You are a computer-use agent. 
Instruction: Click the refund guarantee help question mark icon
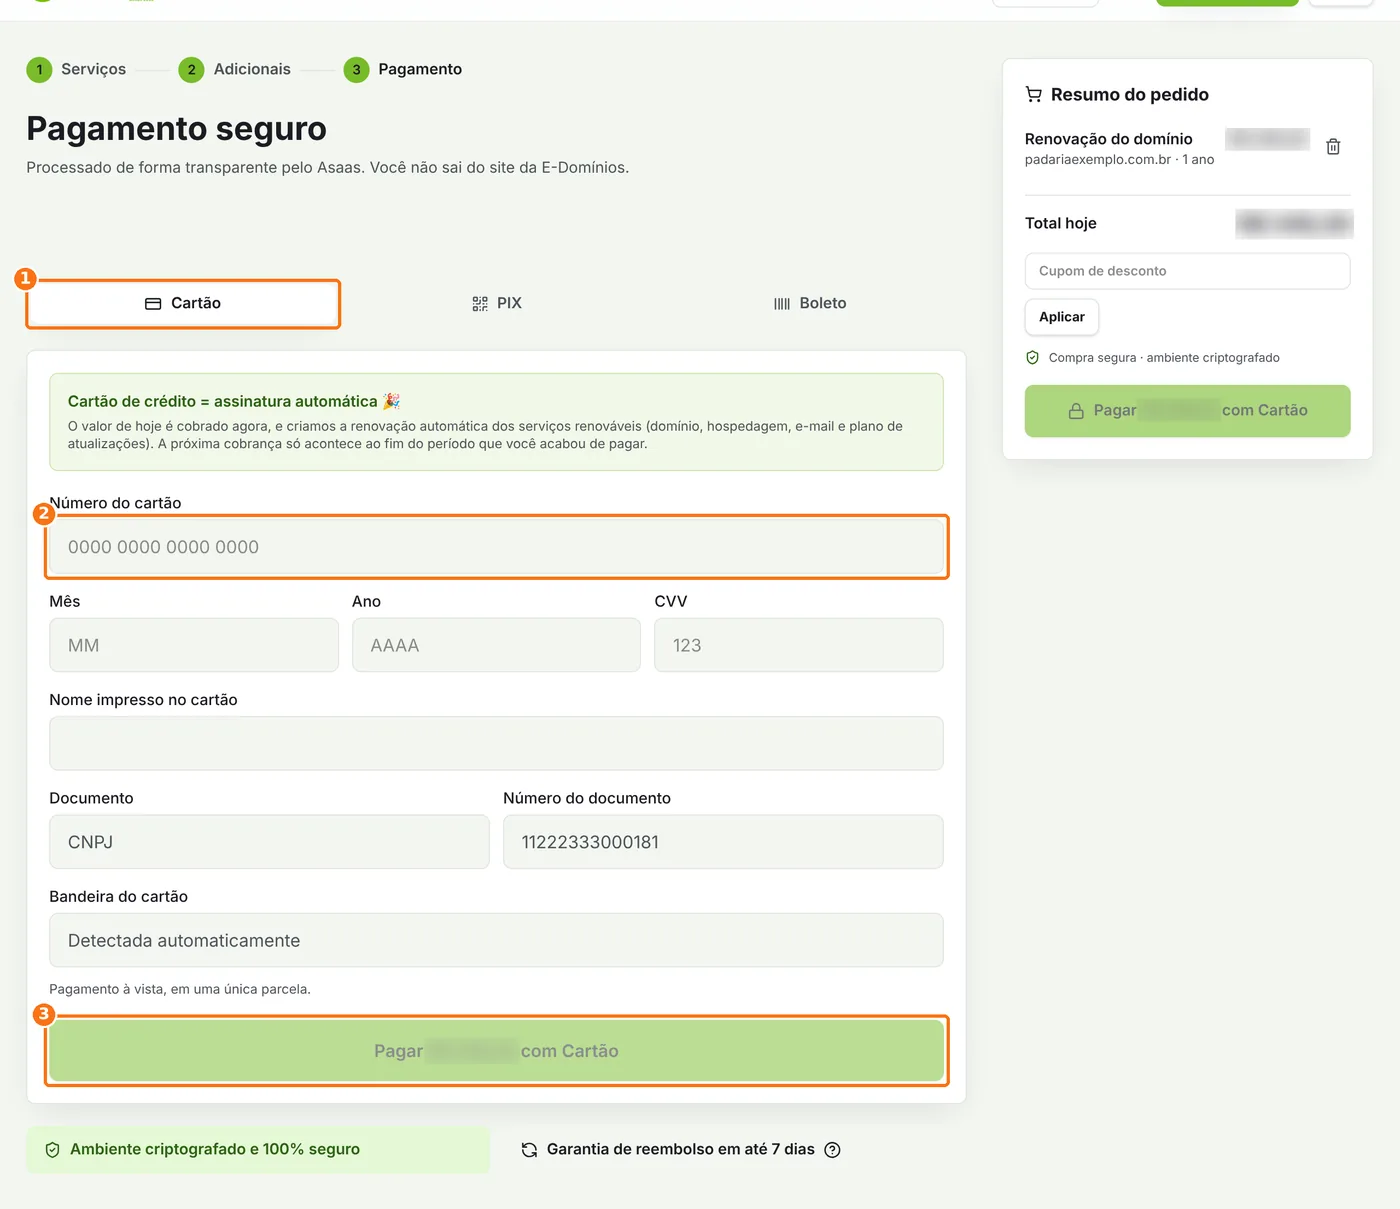coord(832,1150)
